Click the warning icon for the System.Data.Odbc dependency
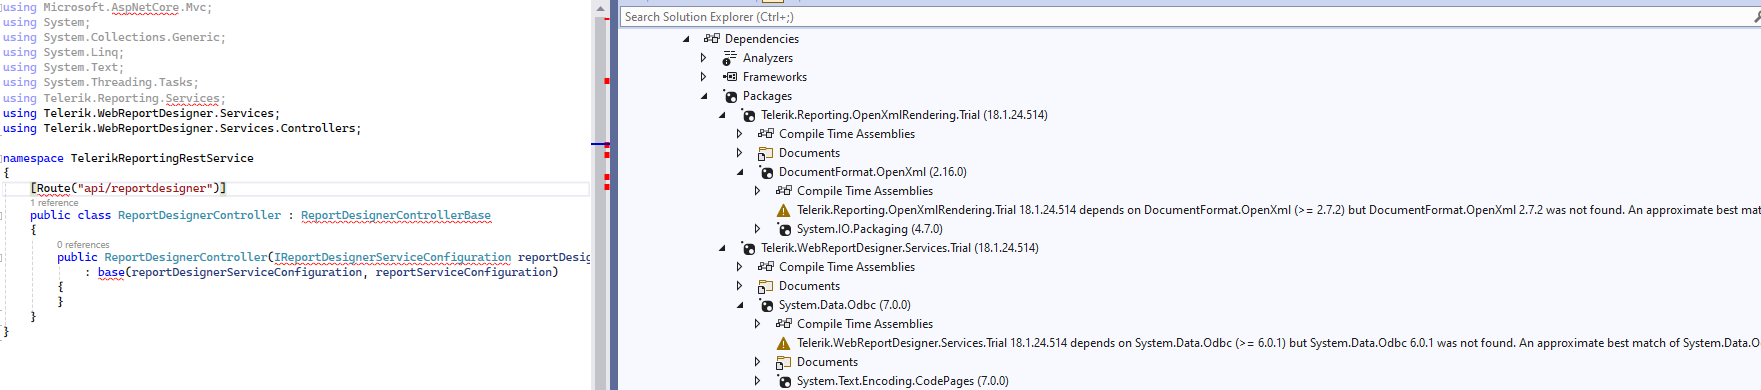The width and height of the screenshot is (1761, 390). (x=784, y=343)
